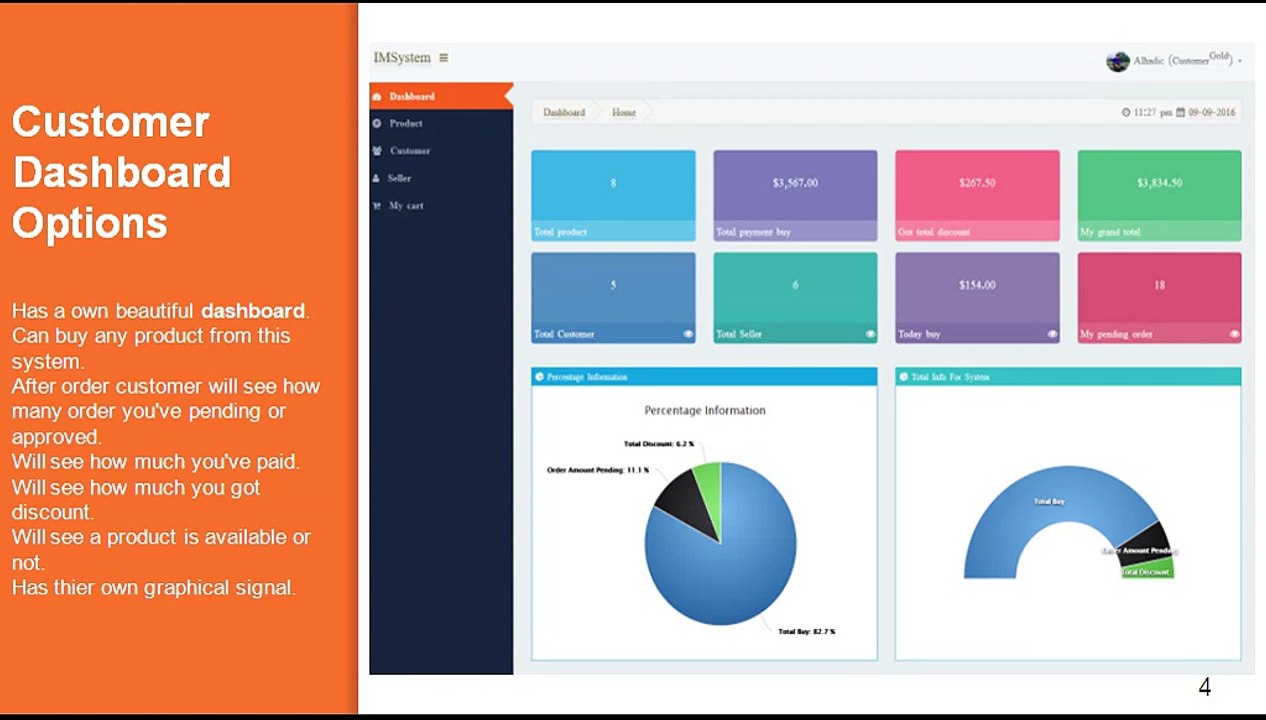1266x720 pixels.
Task: Click the Seller person icon in sidebar
Action: point(376,178)
